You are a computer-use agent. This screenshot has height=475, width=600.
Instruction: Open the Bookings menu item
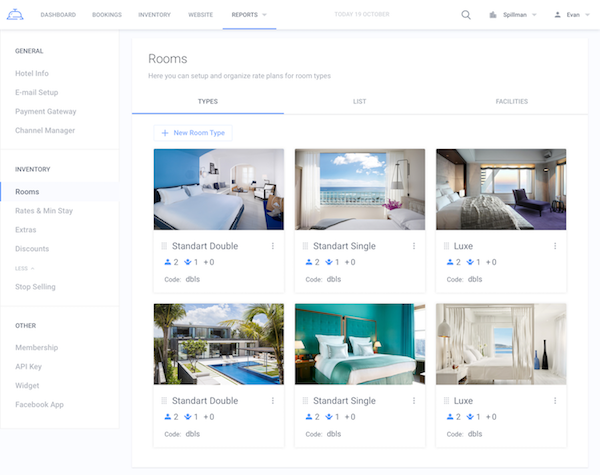pos(107,15)
